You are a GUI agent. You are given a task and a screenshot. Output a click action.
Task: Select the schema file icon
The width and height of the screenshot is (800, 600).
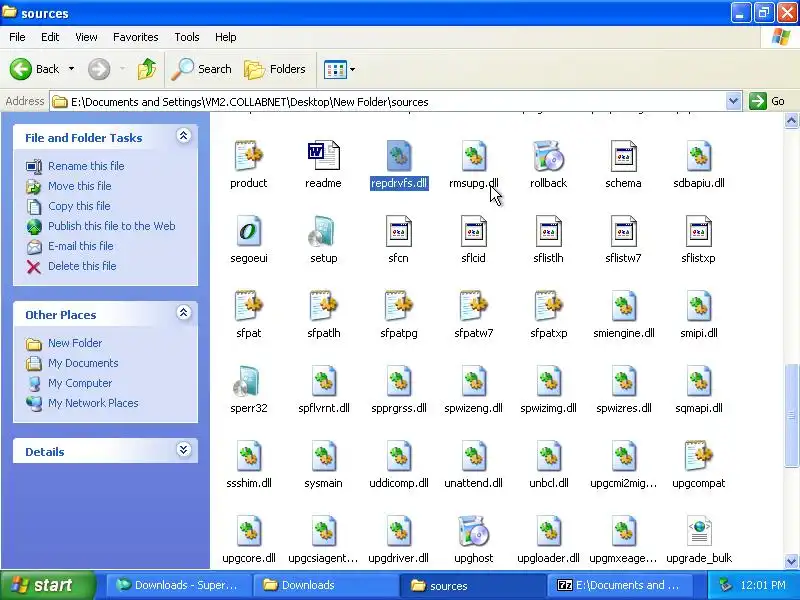coord(623,156)
